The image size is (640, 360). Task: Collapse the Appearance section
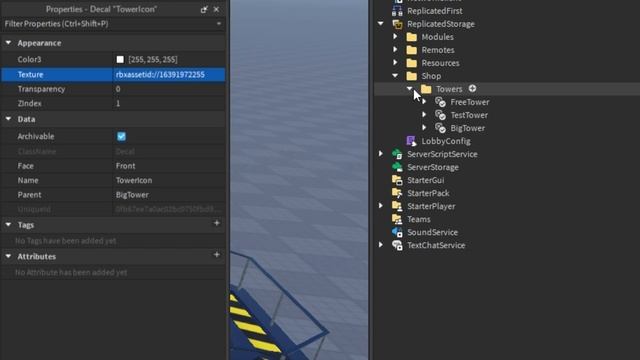point(8,42)
